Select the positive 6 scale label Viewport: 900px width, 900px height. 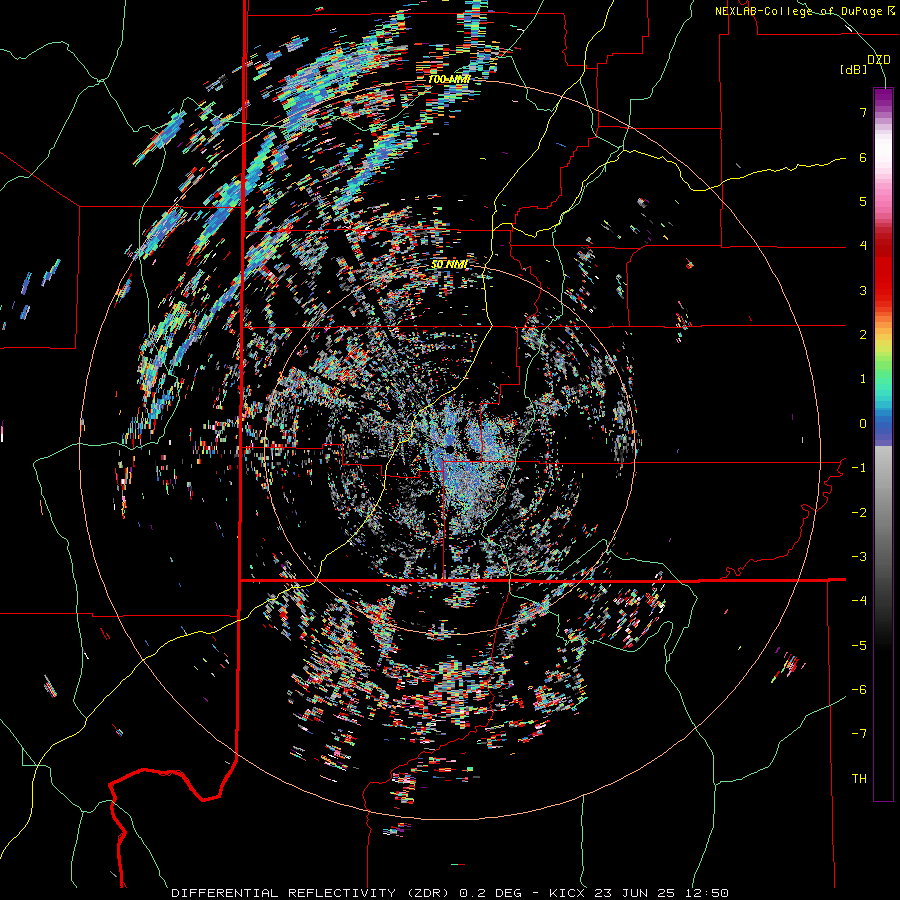coord(863,157)
